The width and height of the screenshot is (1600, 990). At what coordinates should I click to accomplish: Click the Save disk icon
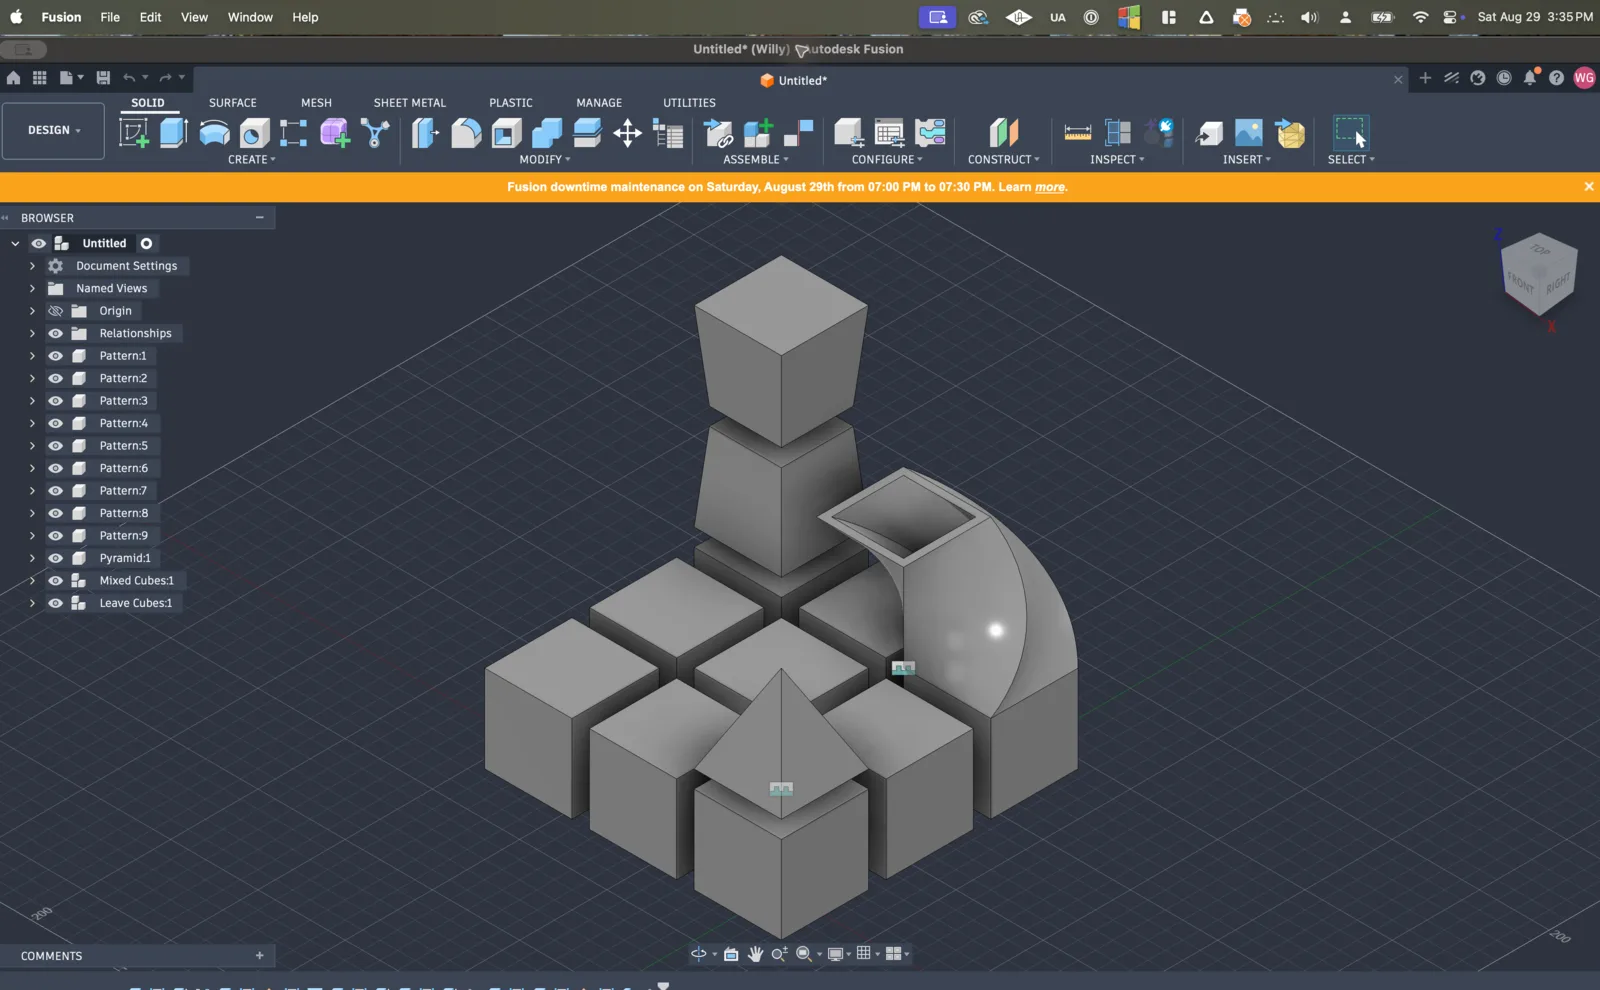[103, 77]
